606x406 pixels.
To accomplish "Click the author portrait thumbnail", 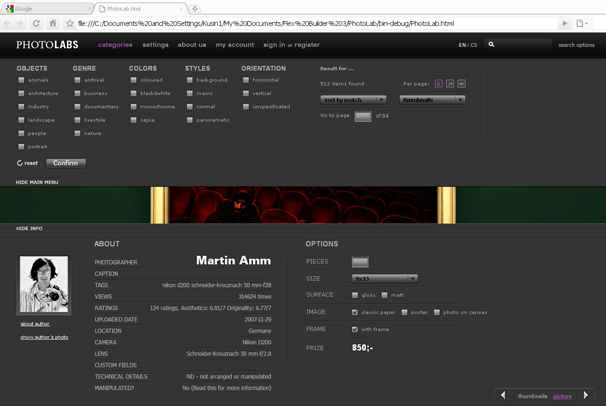I will click(x=43, y=284).
